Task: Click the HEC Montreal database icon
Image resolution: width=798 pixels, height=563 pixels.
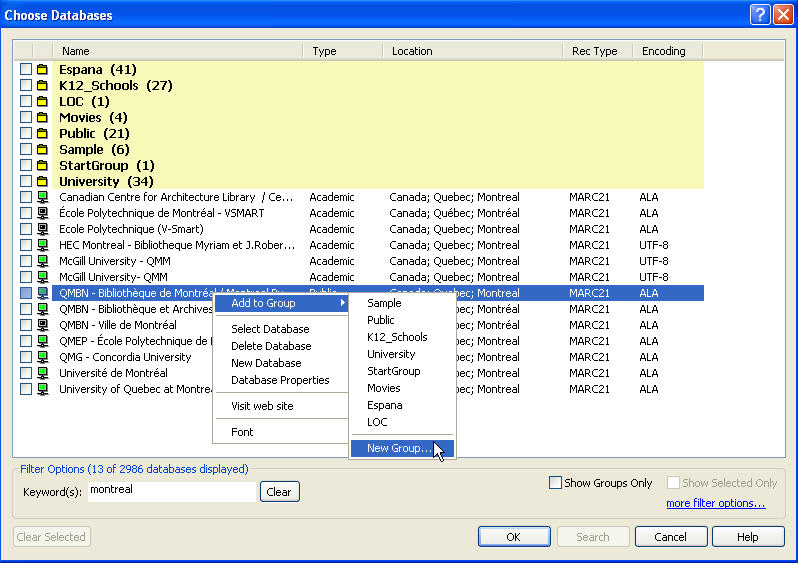Action: click(x=43, y=245)
